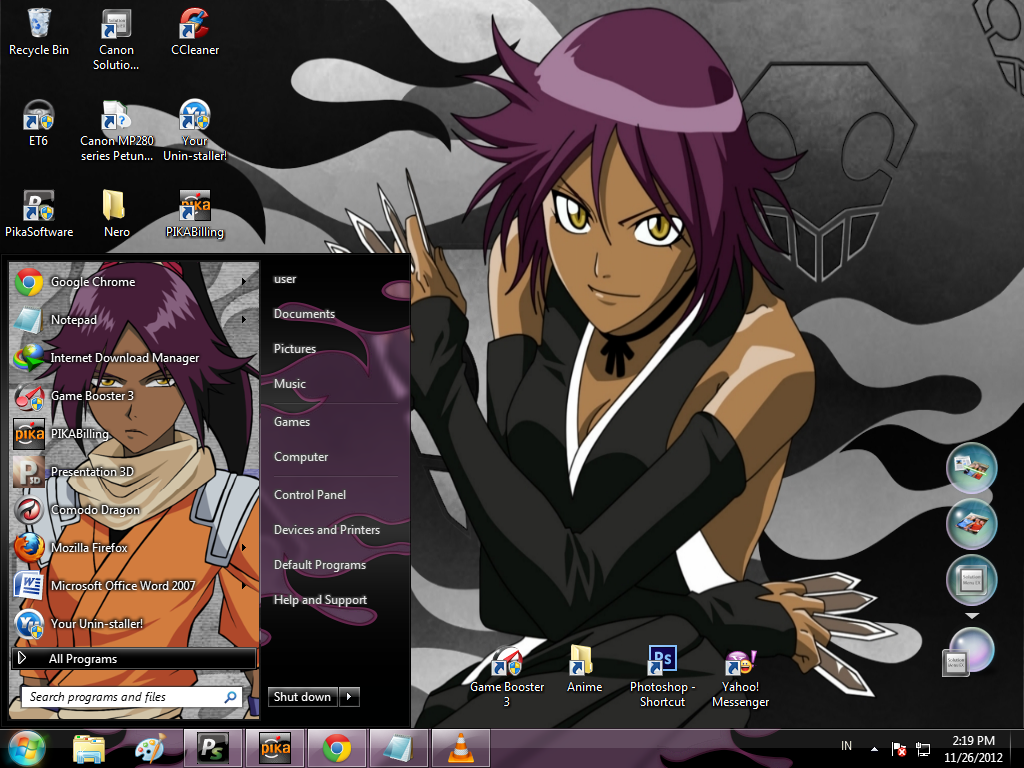Screen dimensions: 1024x768
Task: Open Games from Start menu
Action: (x=291, y=422)
